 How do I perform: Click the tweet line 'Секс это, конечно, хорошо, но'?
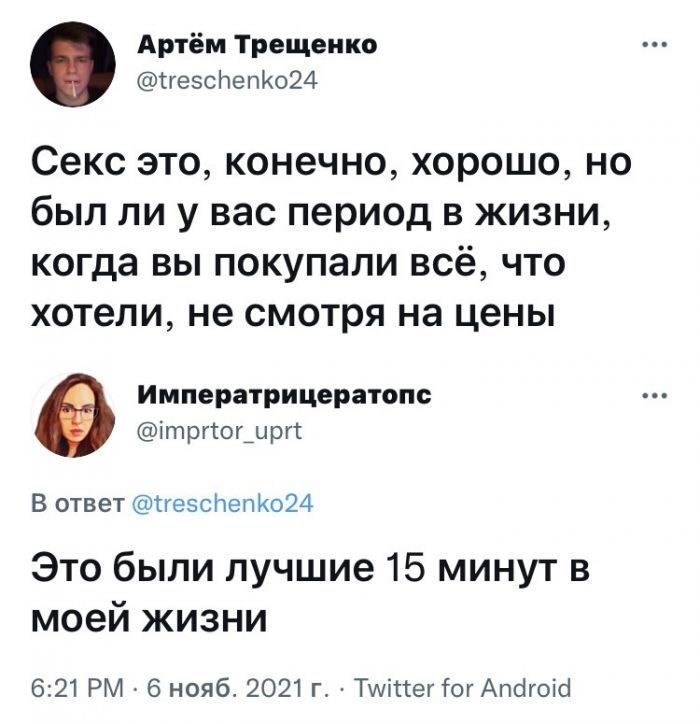click(x=325, y=163)
